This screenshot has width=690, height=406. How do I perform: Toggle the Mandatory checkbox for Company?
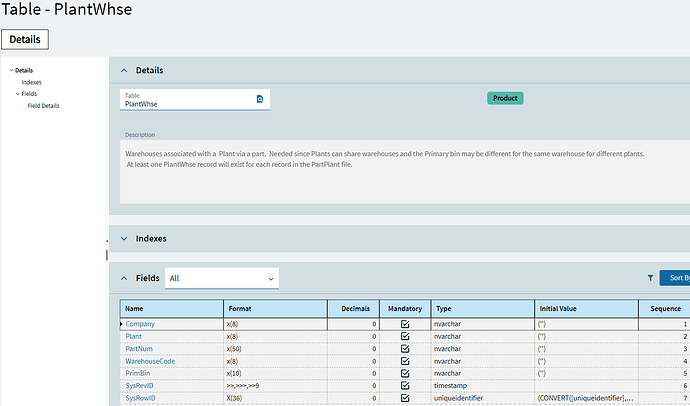click(405, 324)
